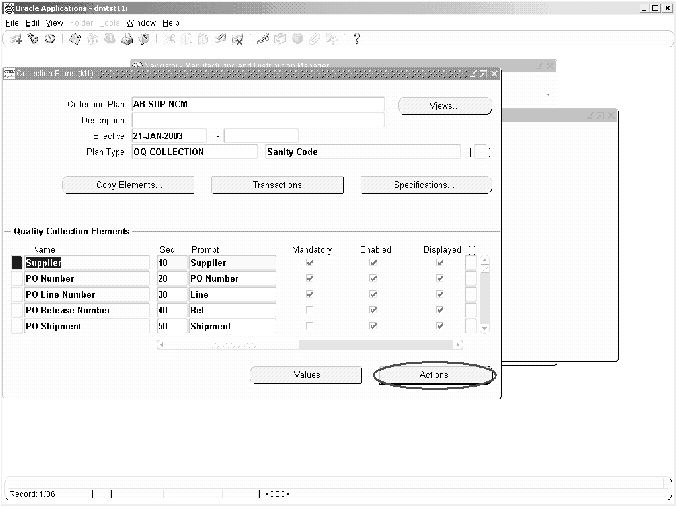
Task: Toggle Enabled checkbox for PO Release Number
Action: point(373,310)
